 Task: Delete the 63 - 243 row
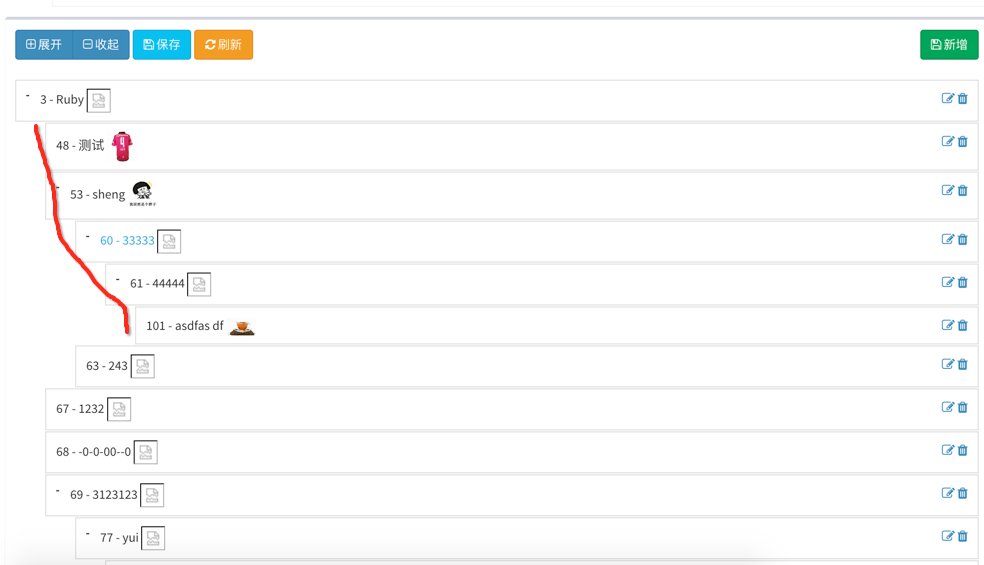tap(963, 364)
